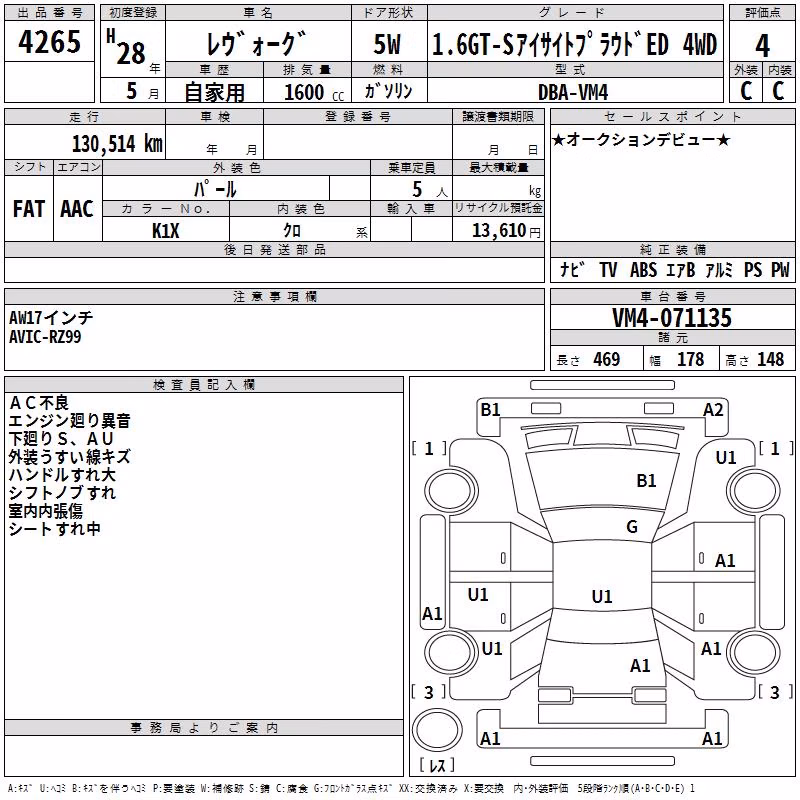Click the car name レヴォーグ

coord(257,43)
